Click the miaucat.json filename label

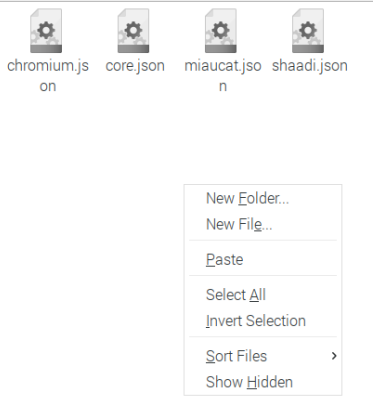(x=223, y=76)
